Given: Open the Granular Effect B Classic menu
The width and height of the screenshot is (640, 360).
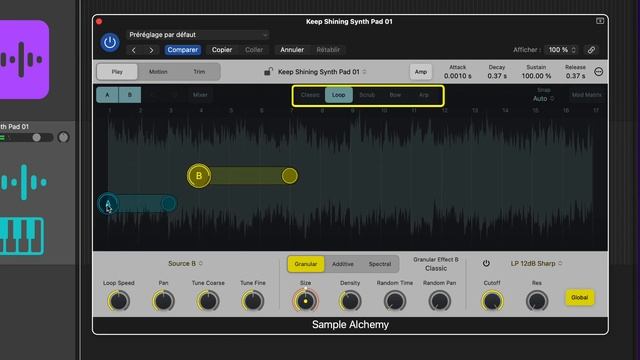Looking at the screenshot, I should (x=436, y=268).
